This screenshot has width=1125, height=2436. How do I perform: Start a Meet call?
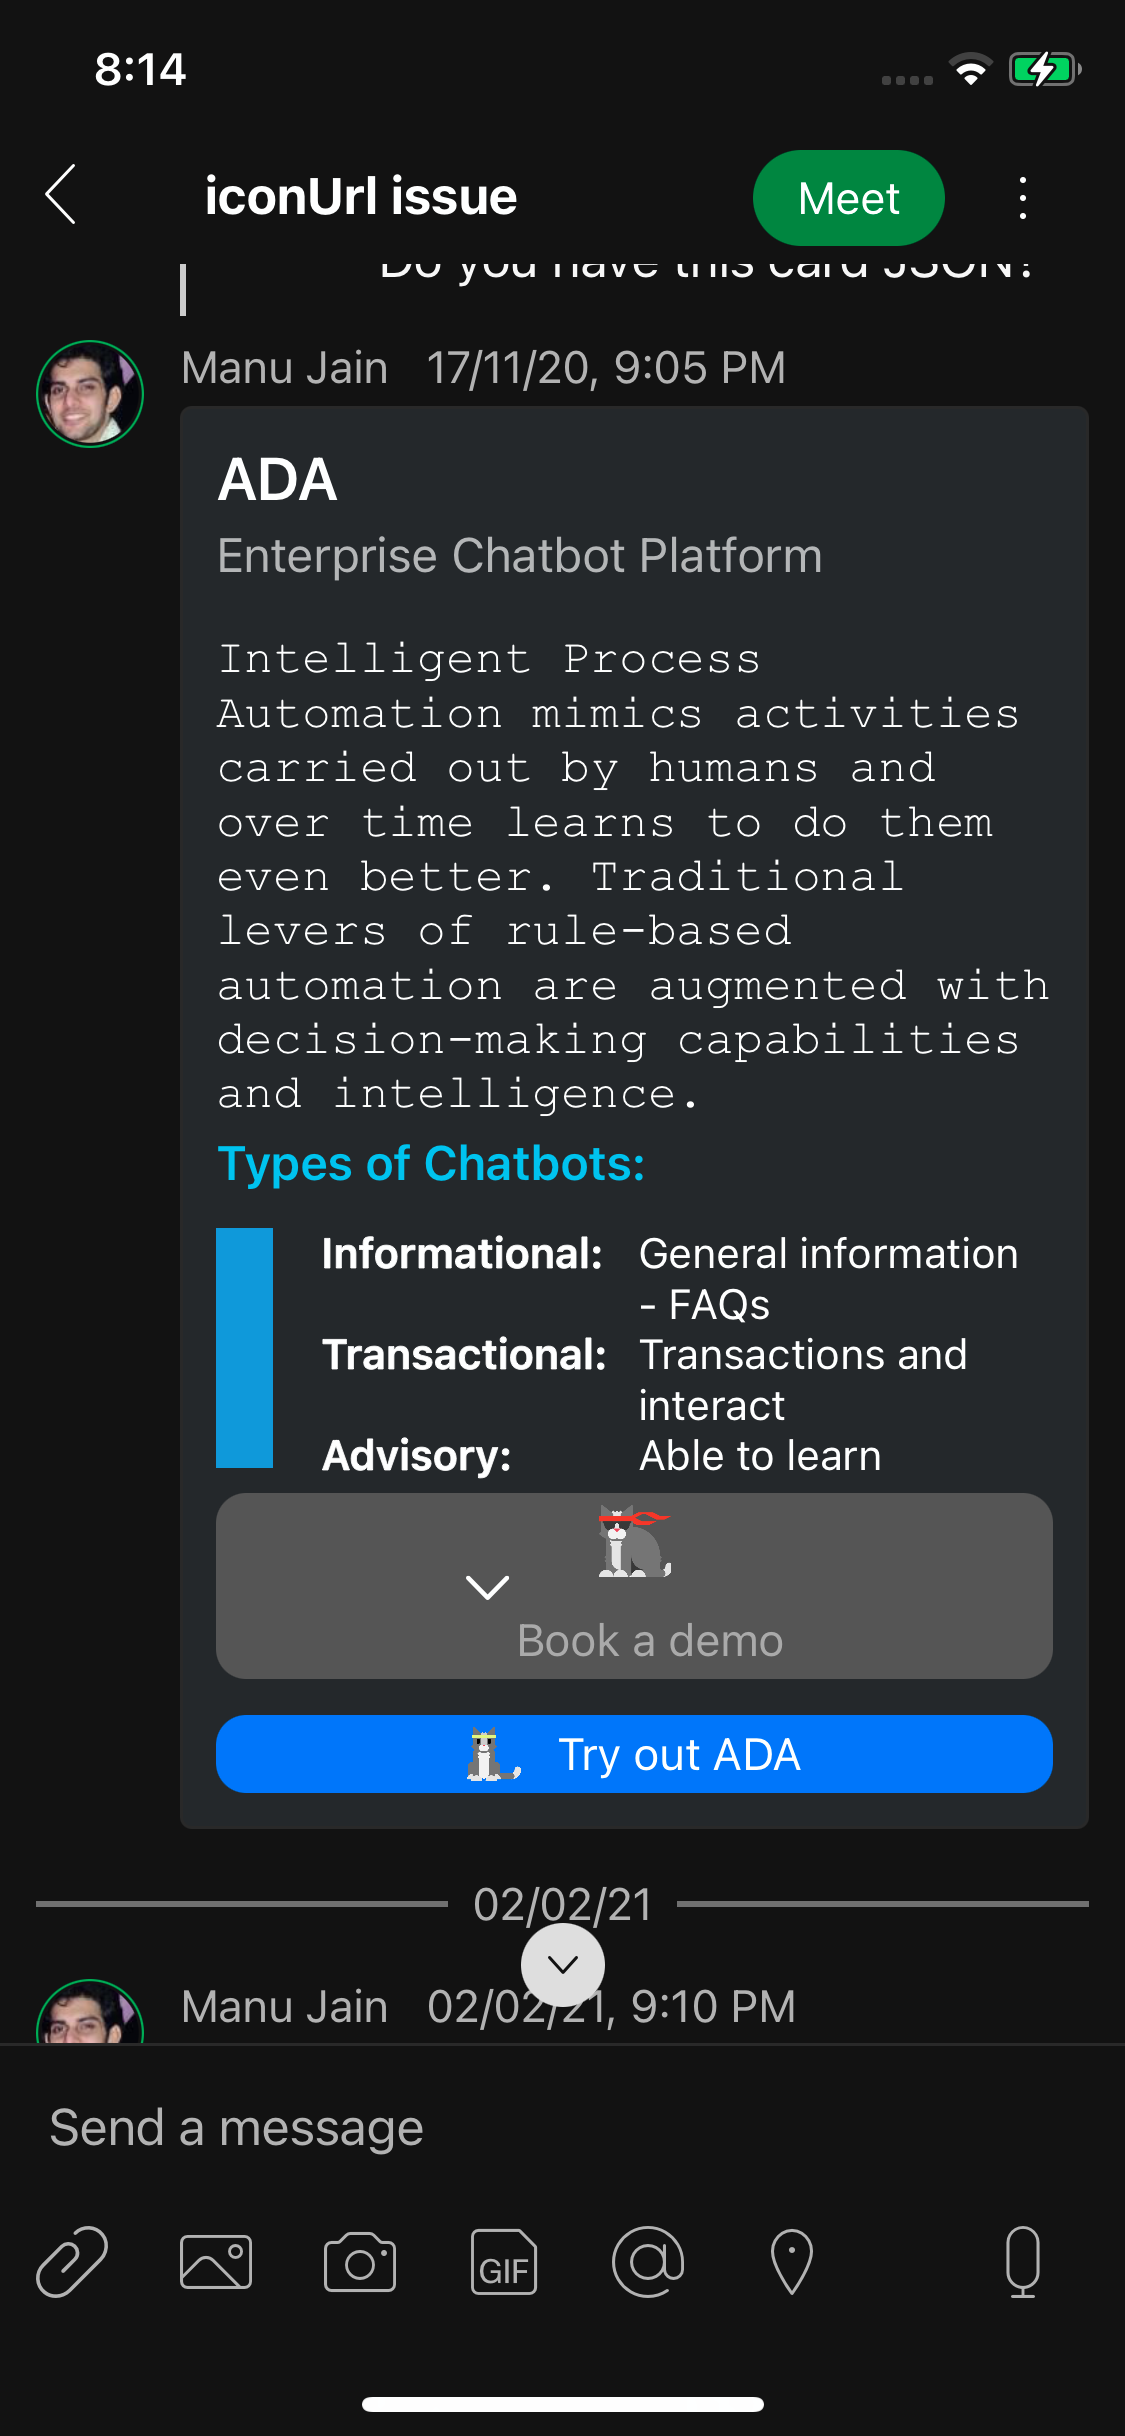click(848, 197)
